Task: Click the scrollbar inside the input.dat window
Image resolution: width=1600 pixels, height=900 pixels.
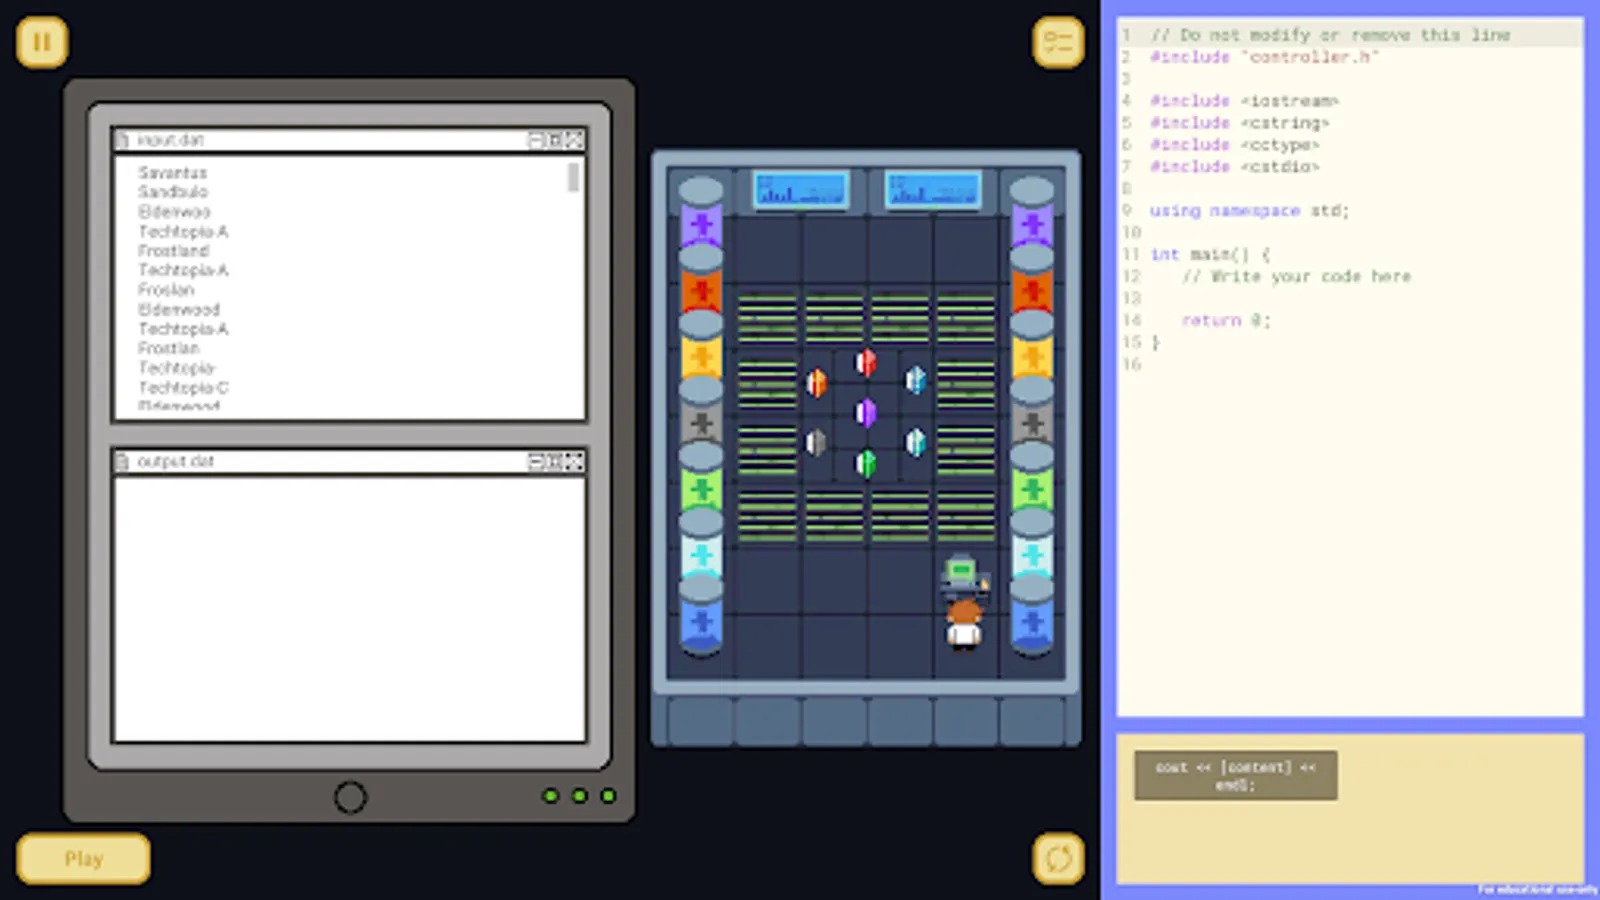Action: tap(573, 180)
